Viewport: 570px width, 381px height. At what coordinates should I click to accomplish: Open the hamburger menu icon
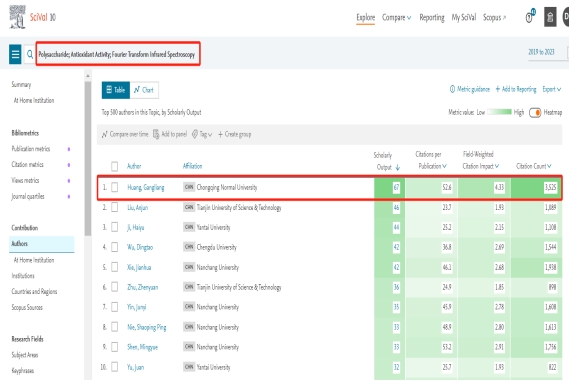pos(15,54)
